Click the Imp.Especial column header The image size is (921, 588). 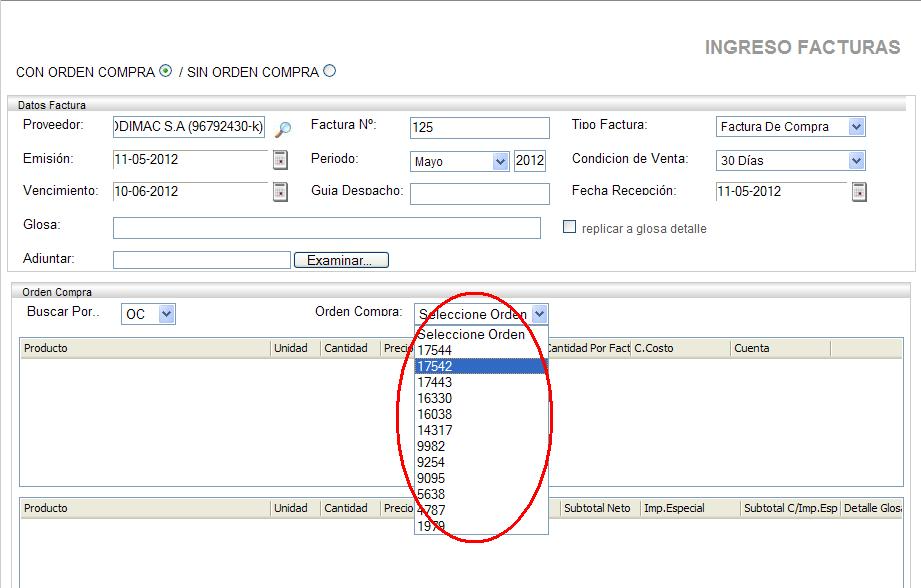(x=690, y=508)
